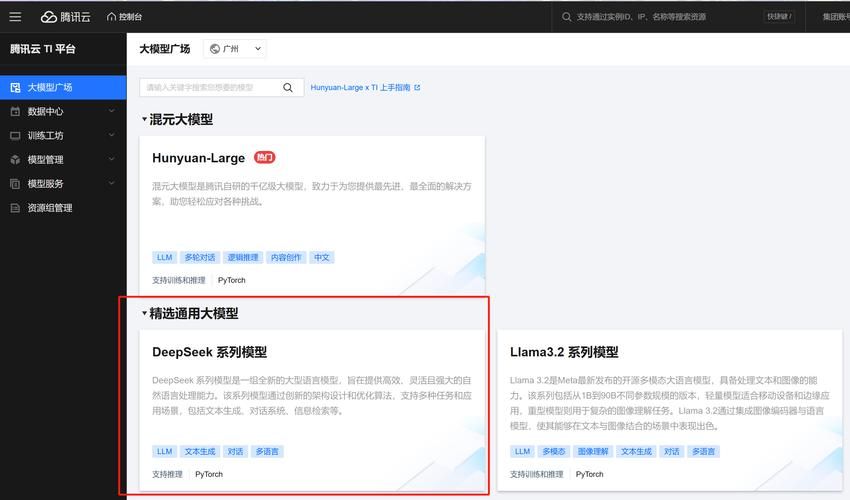Screen dimensions: 850x500
Task: Click the external link icon beside 上手指南
Action: click(x=417, y=87)
